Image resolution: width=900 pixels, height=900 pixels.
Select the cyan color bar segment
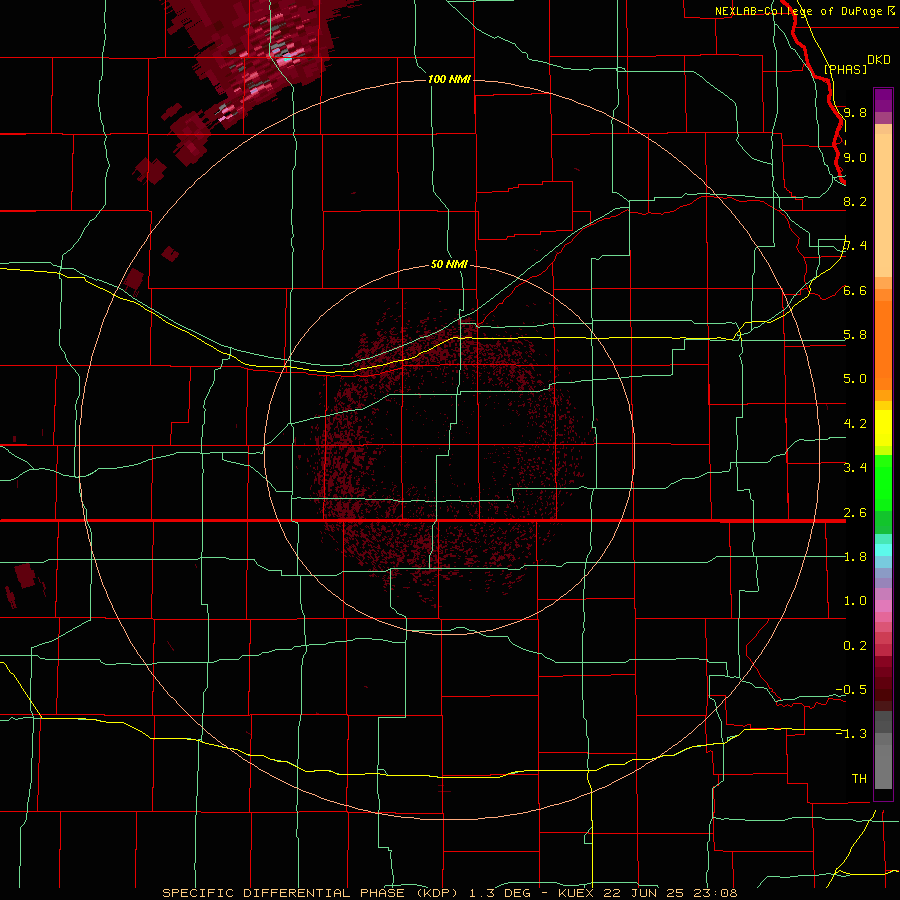pyautogui.click(x=883, y=550)
